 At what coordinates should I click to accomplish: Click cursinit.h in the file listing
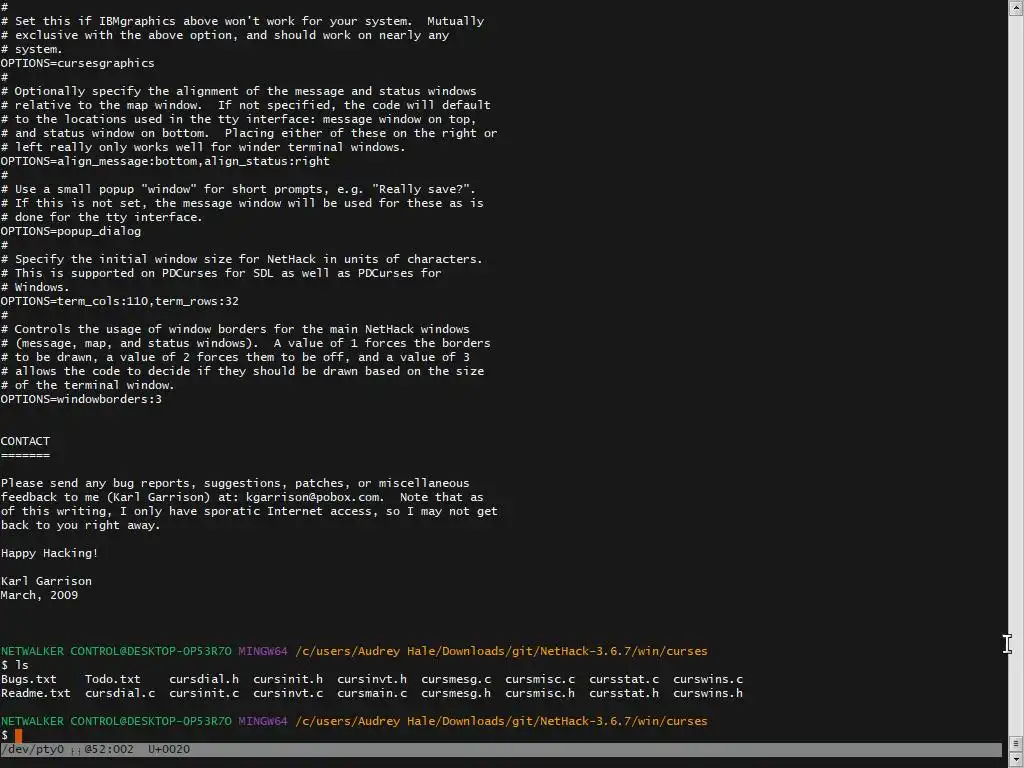(x=288, y=679)
